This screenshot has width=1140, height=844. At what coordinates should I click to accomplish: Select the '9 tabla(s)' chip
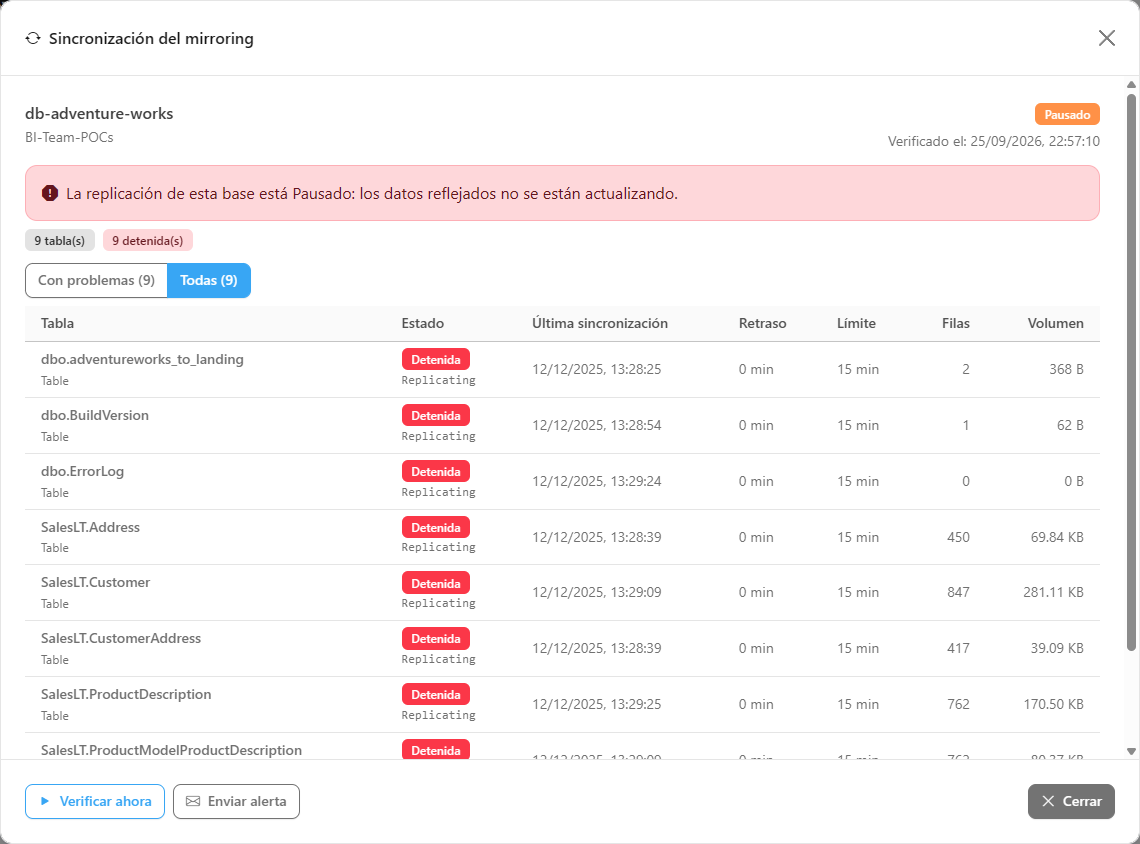[60, 241]
